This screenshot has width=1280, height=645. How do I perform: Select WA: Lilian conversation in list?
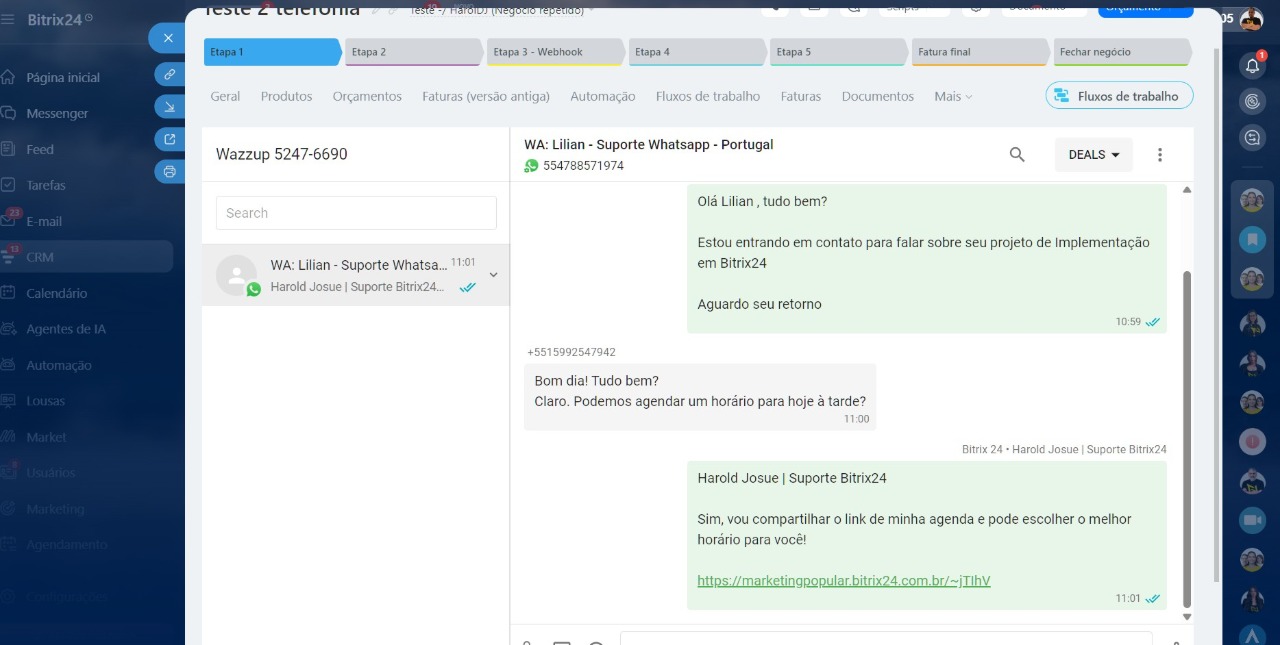tap(356, 275)
